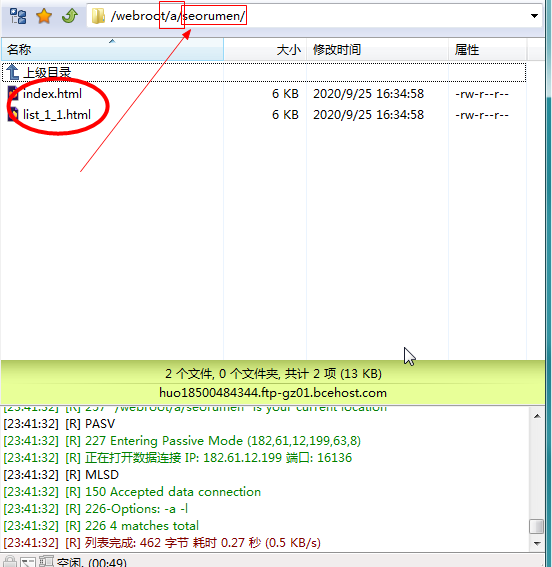Click the folder icon in path bar

[98, 16]
